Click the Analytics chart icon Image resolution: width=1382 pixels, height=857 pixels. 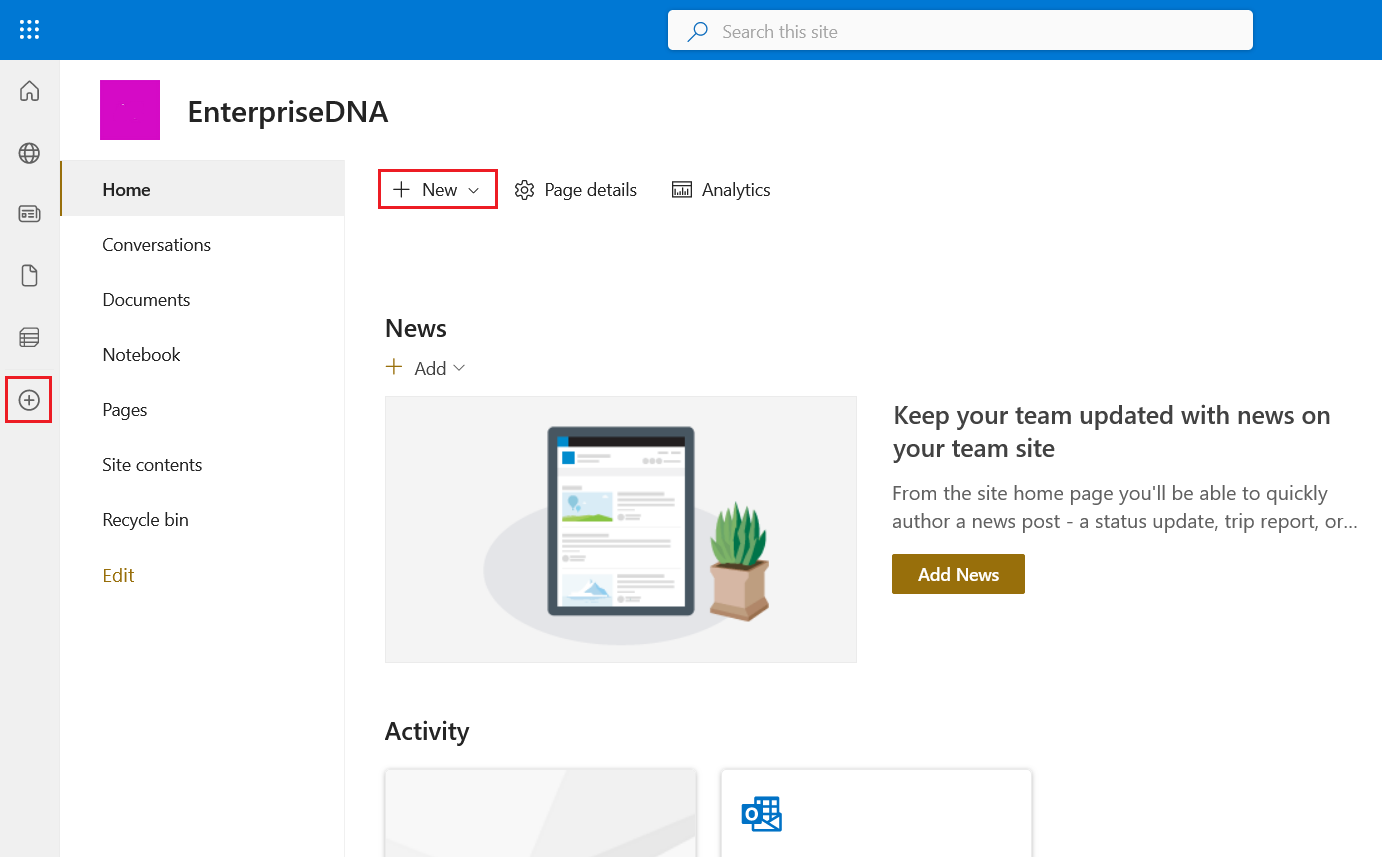click(682, 190)
